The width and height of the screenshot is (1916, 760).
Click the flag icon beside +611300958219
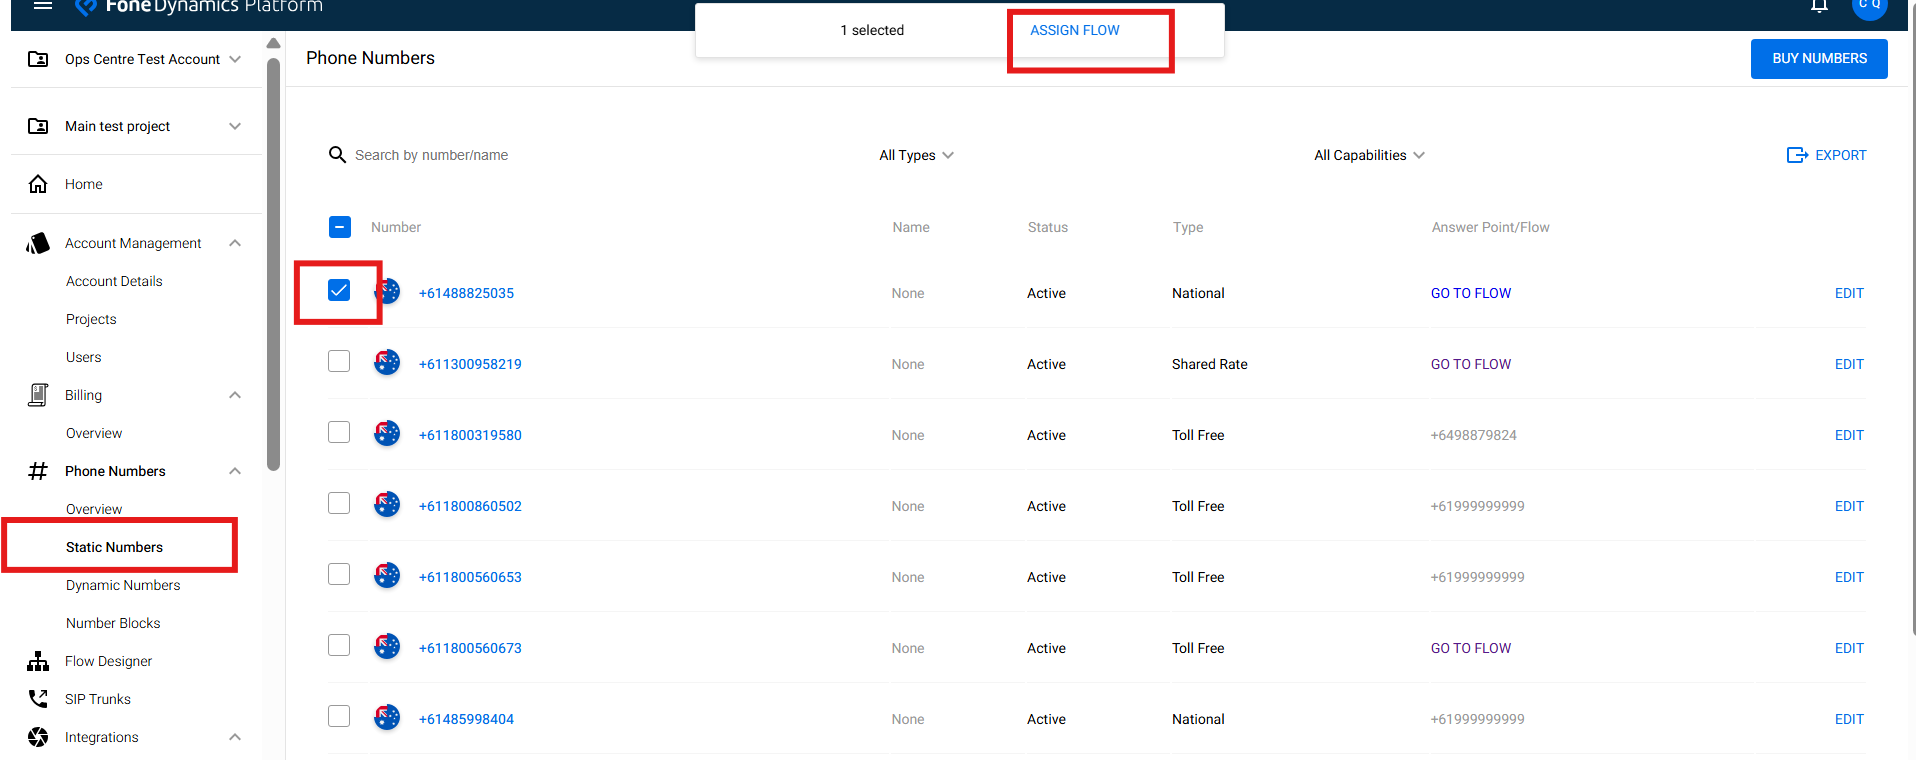coord(387,362)
